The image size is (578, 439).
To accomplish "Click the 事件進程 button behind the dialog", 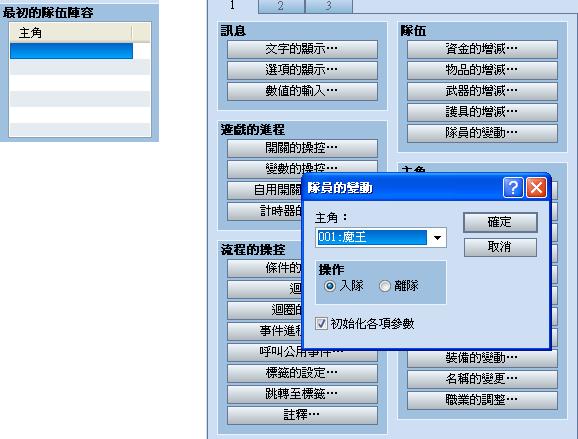I will pos(265,331).
